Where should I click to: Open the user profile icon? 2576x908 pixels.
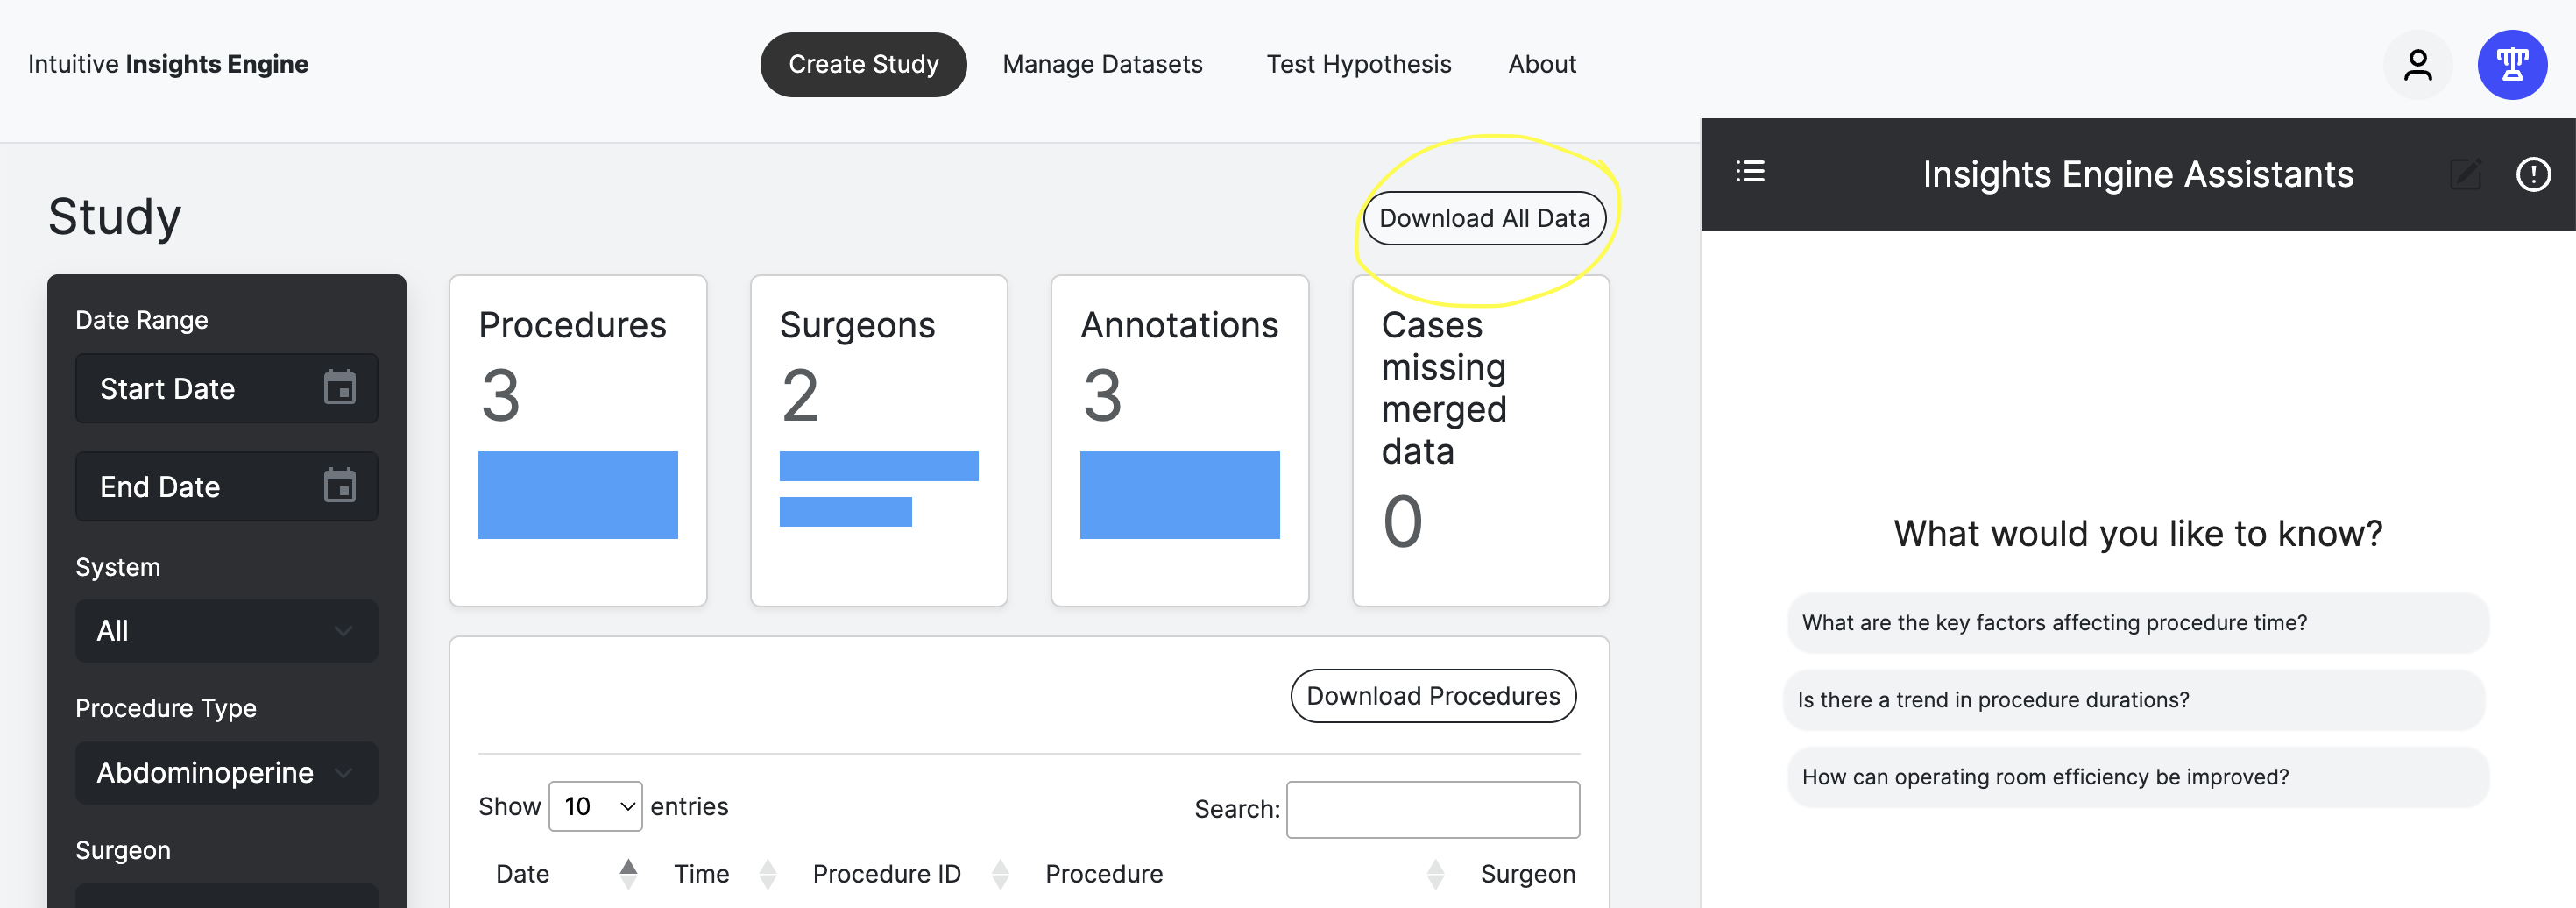pos(2417,65)
